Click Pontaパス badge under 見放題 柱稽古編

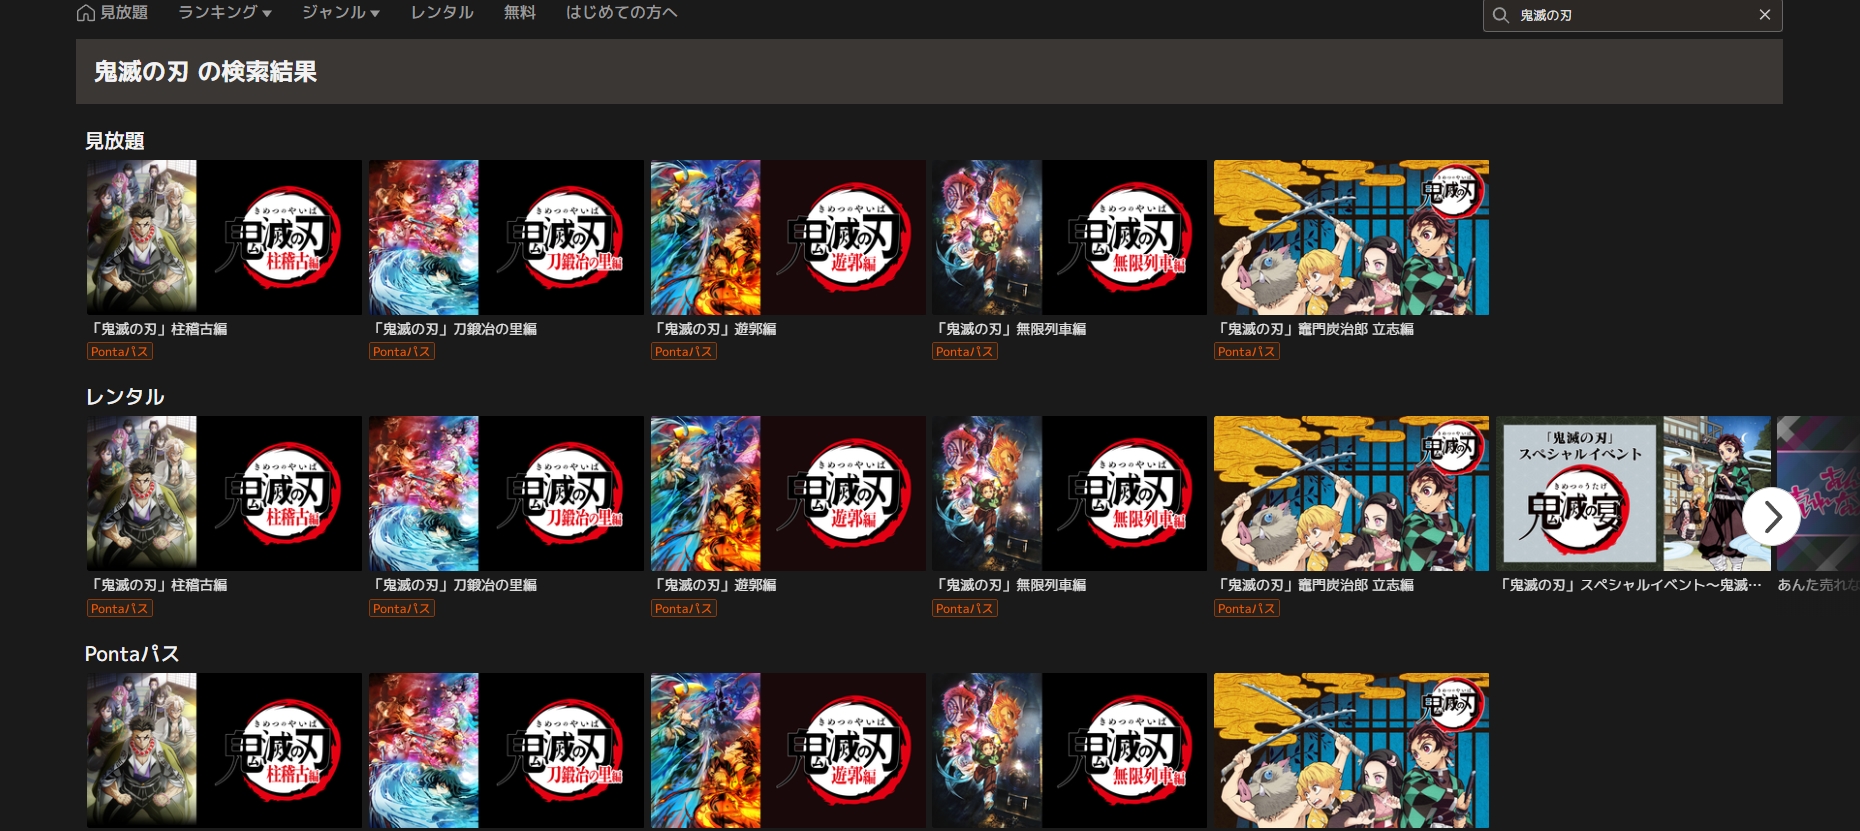pyautogui.click(x=120, y=352)
